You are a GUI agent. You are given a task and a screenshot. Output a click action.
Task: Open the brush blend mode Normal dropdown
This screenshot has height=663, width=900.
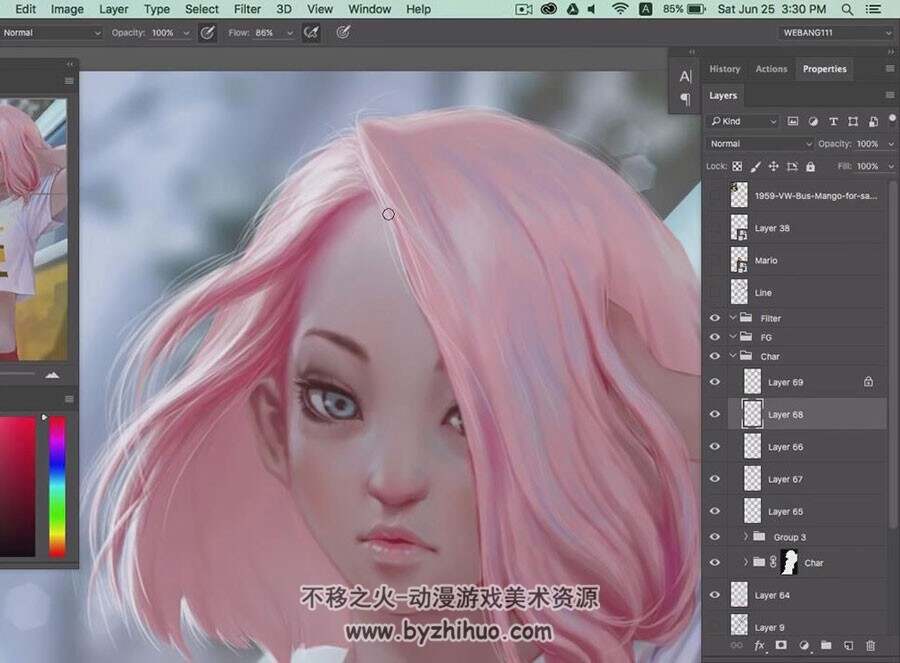point(51,33)
